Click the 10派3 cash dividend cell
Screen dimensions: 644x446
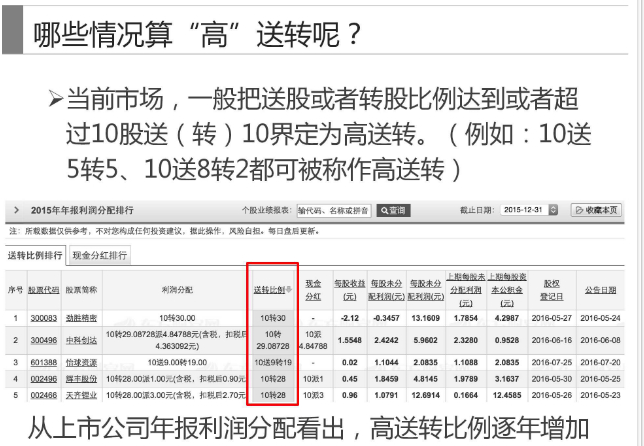click(x=313, y=395)
